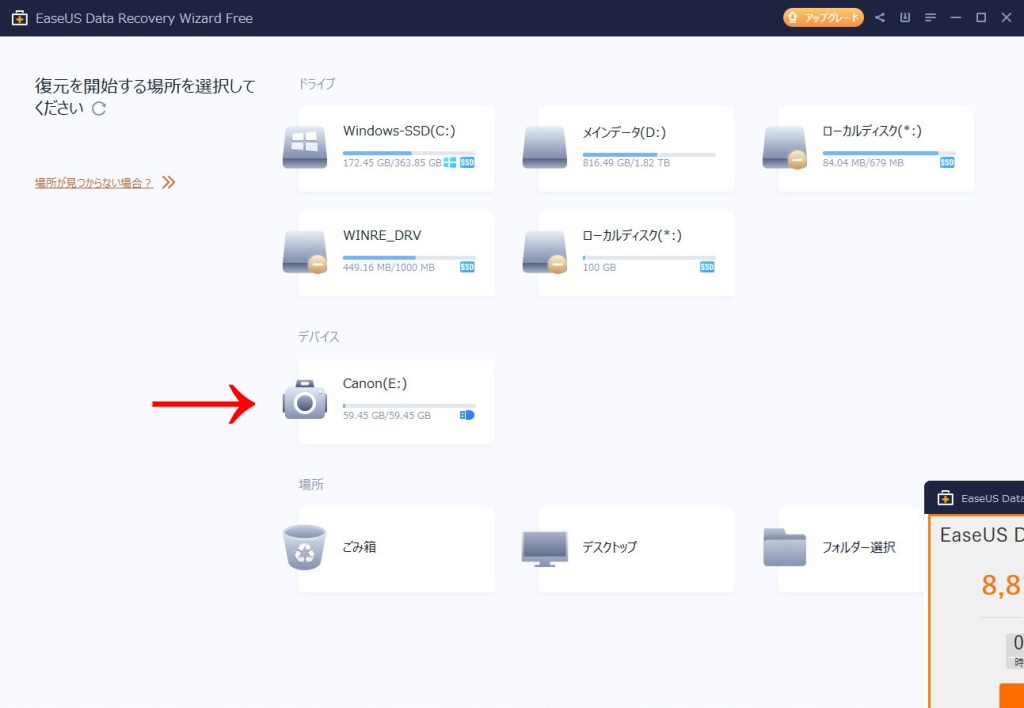
Task: Click 449.16 MB/1000 MB size text
Action: click(389, 267)
